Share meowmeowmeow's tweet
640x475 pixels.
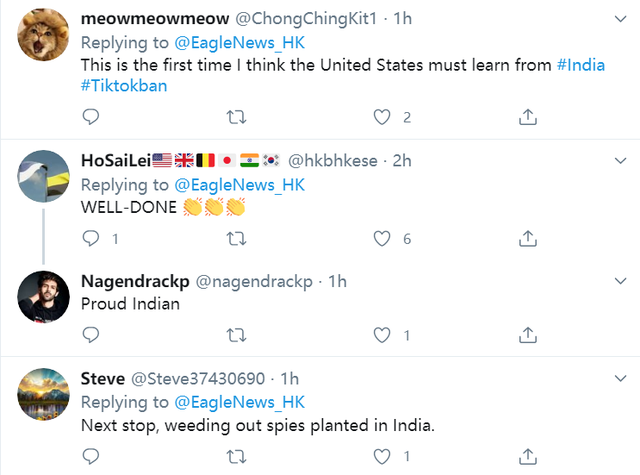[x=527, y=117]
